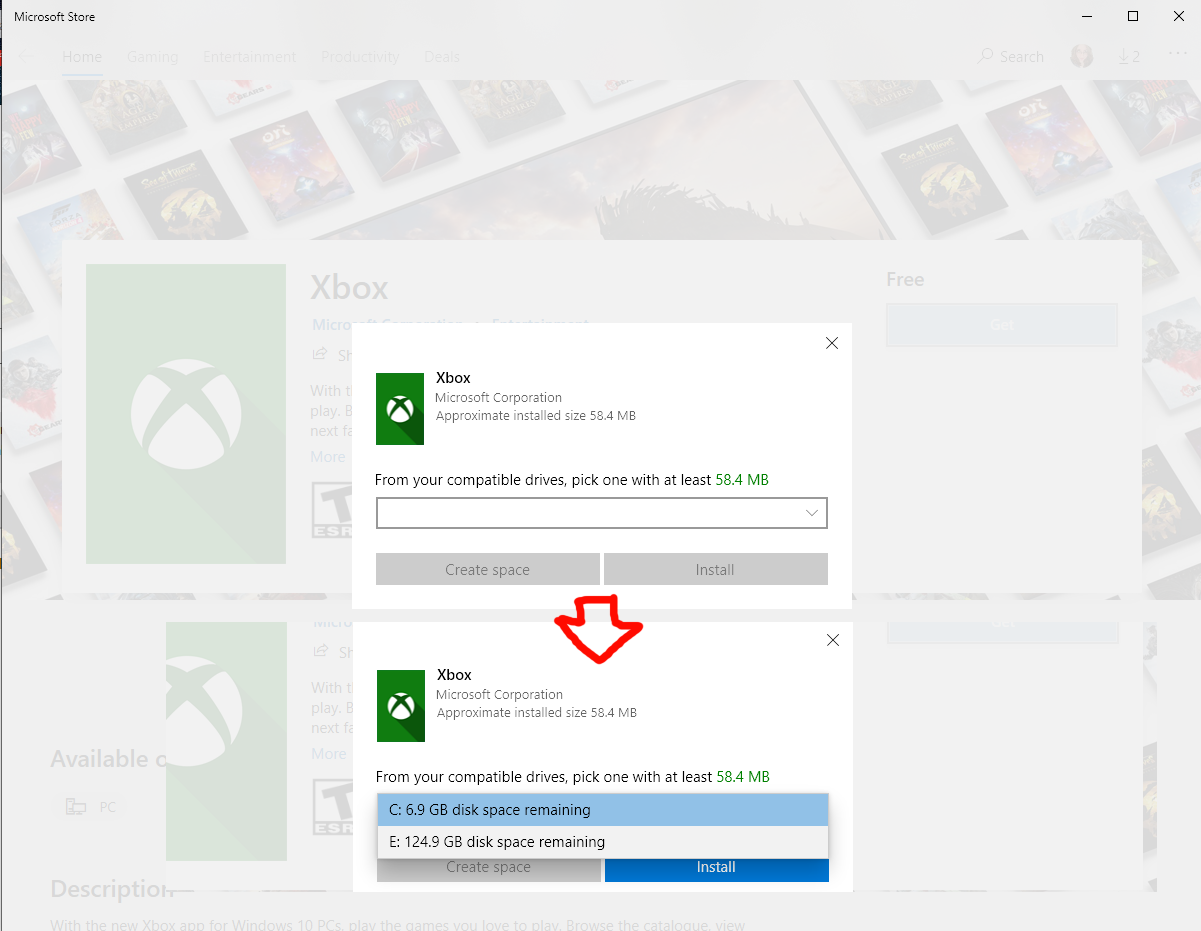Click the Get button under Free

[1002, 325]
